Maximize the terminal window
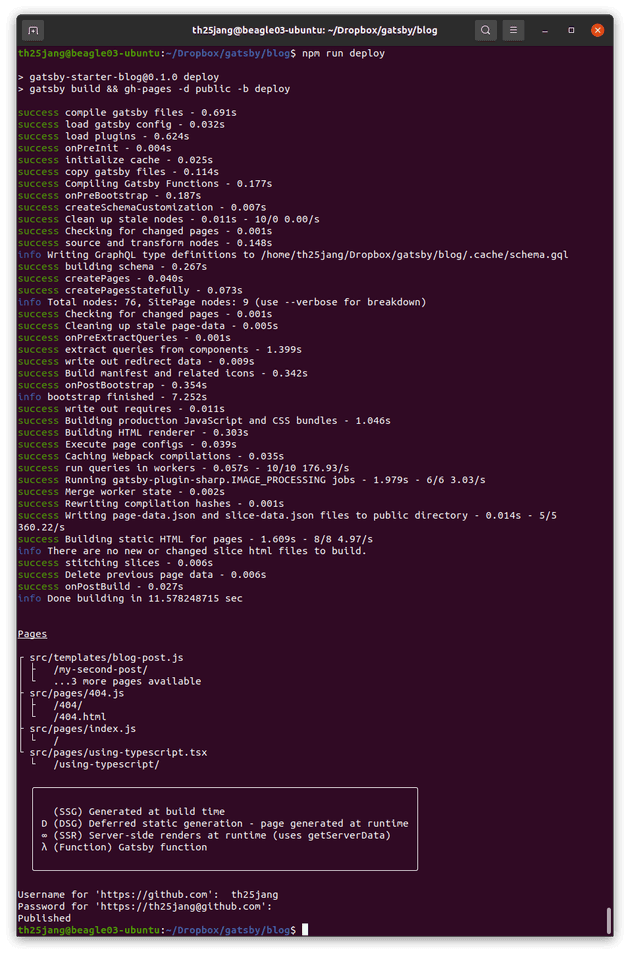 [x=572, y=30]
